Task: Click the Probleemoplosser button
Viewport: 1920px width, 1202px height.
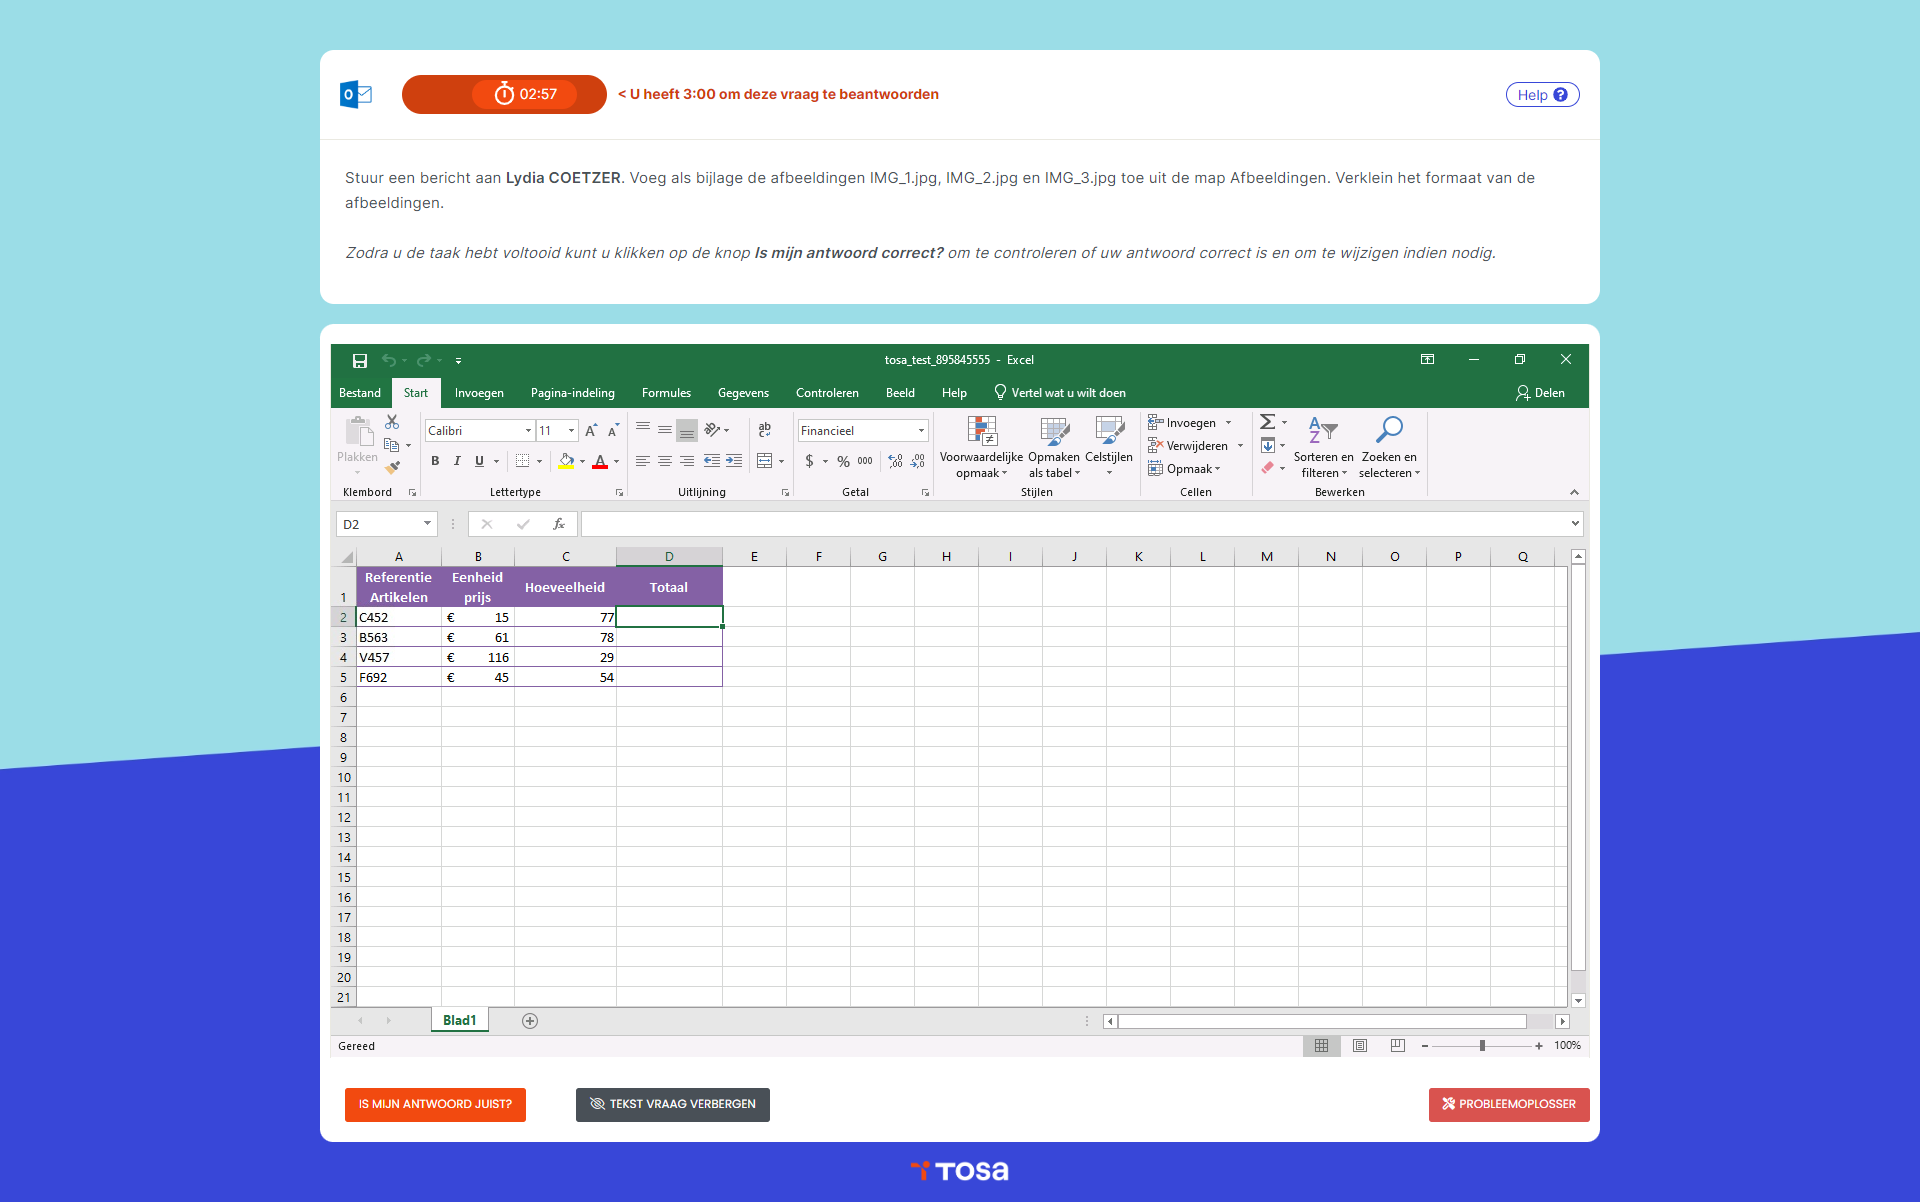Action: pos(1508,1104)
